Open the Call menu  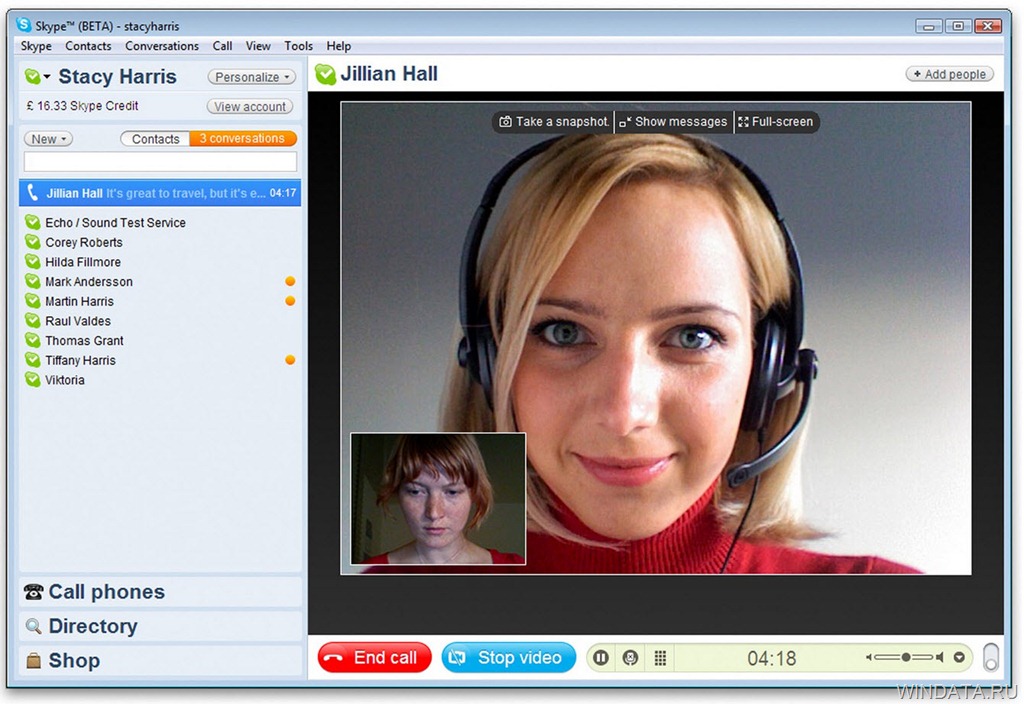[x=222, y=46]
